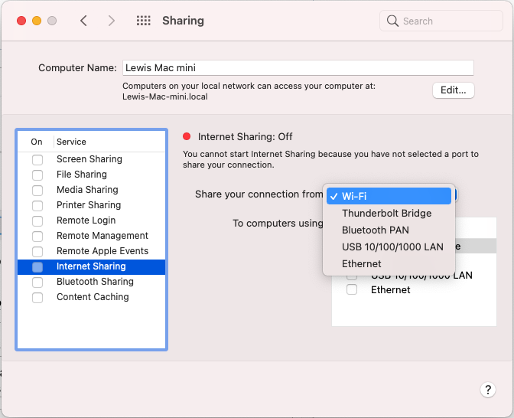Image resolution: width=514 pixels, height=418 pixels.
Task: Enable the Screen Sharing checkbox
Action: (x=37, y=160)
